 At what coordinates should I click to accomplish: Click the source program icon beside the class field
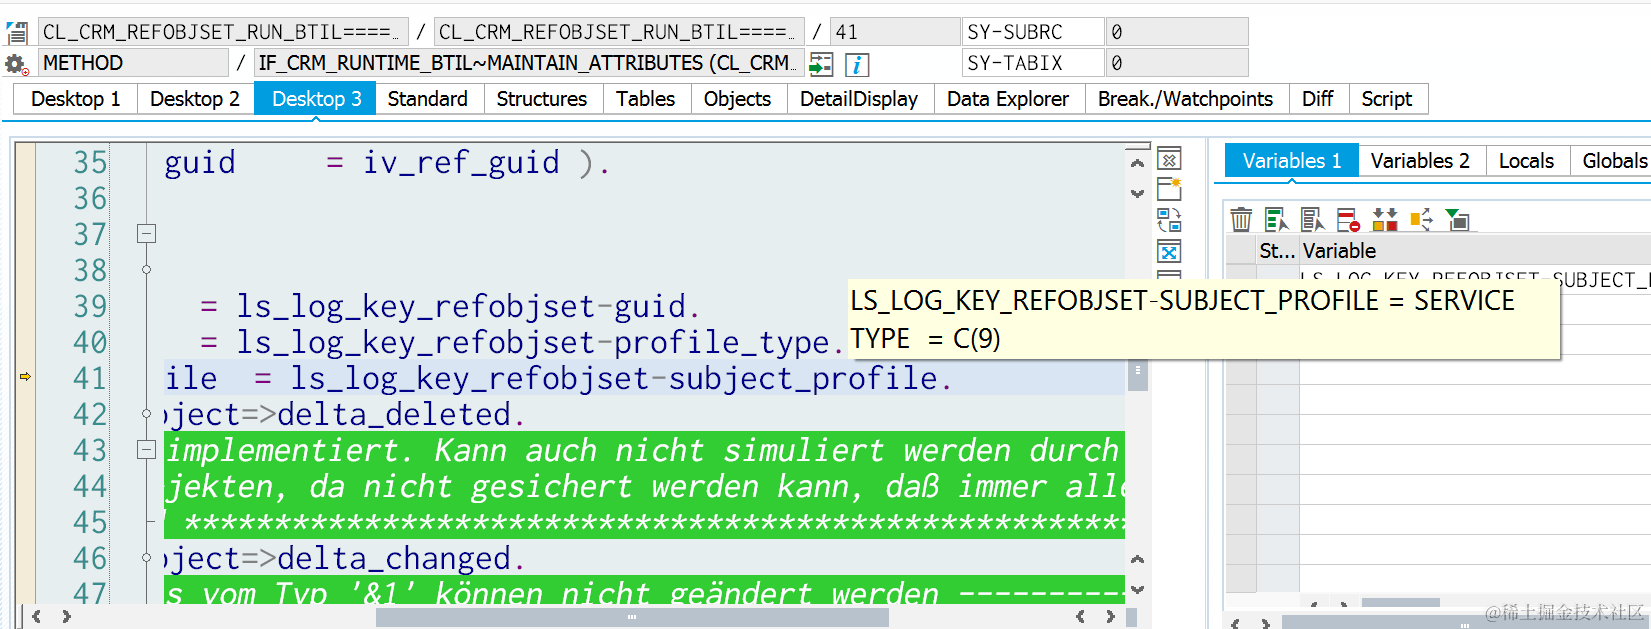coord(16,32)
